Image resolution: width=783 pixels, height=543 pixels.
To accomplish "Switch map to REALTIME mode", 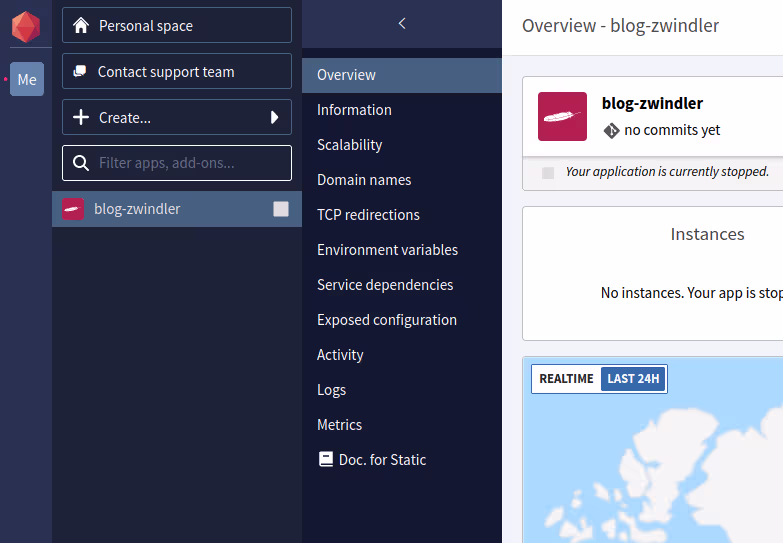I will point(566,379).
